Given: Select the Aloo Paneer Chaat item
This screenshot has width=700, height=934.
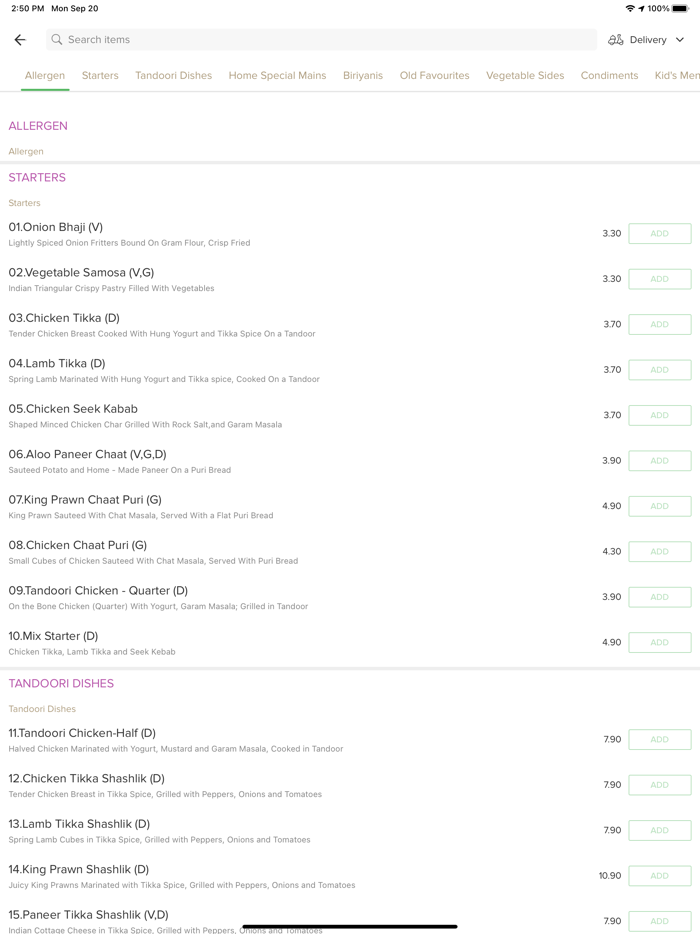Looking at the screenshot, I should pos(87,454).
